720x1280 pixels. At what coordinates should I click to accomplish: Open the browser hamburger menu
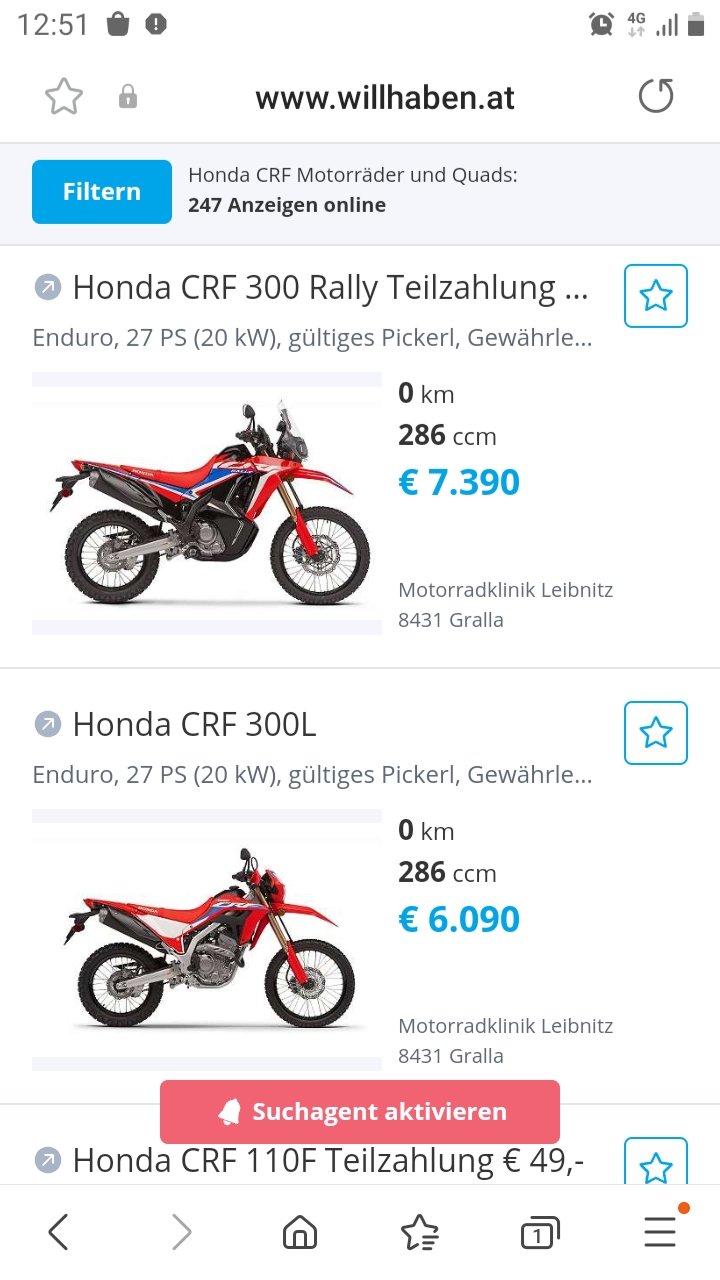[660, 1233]
